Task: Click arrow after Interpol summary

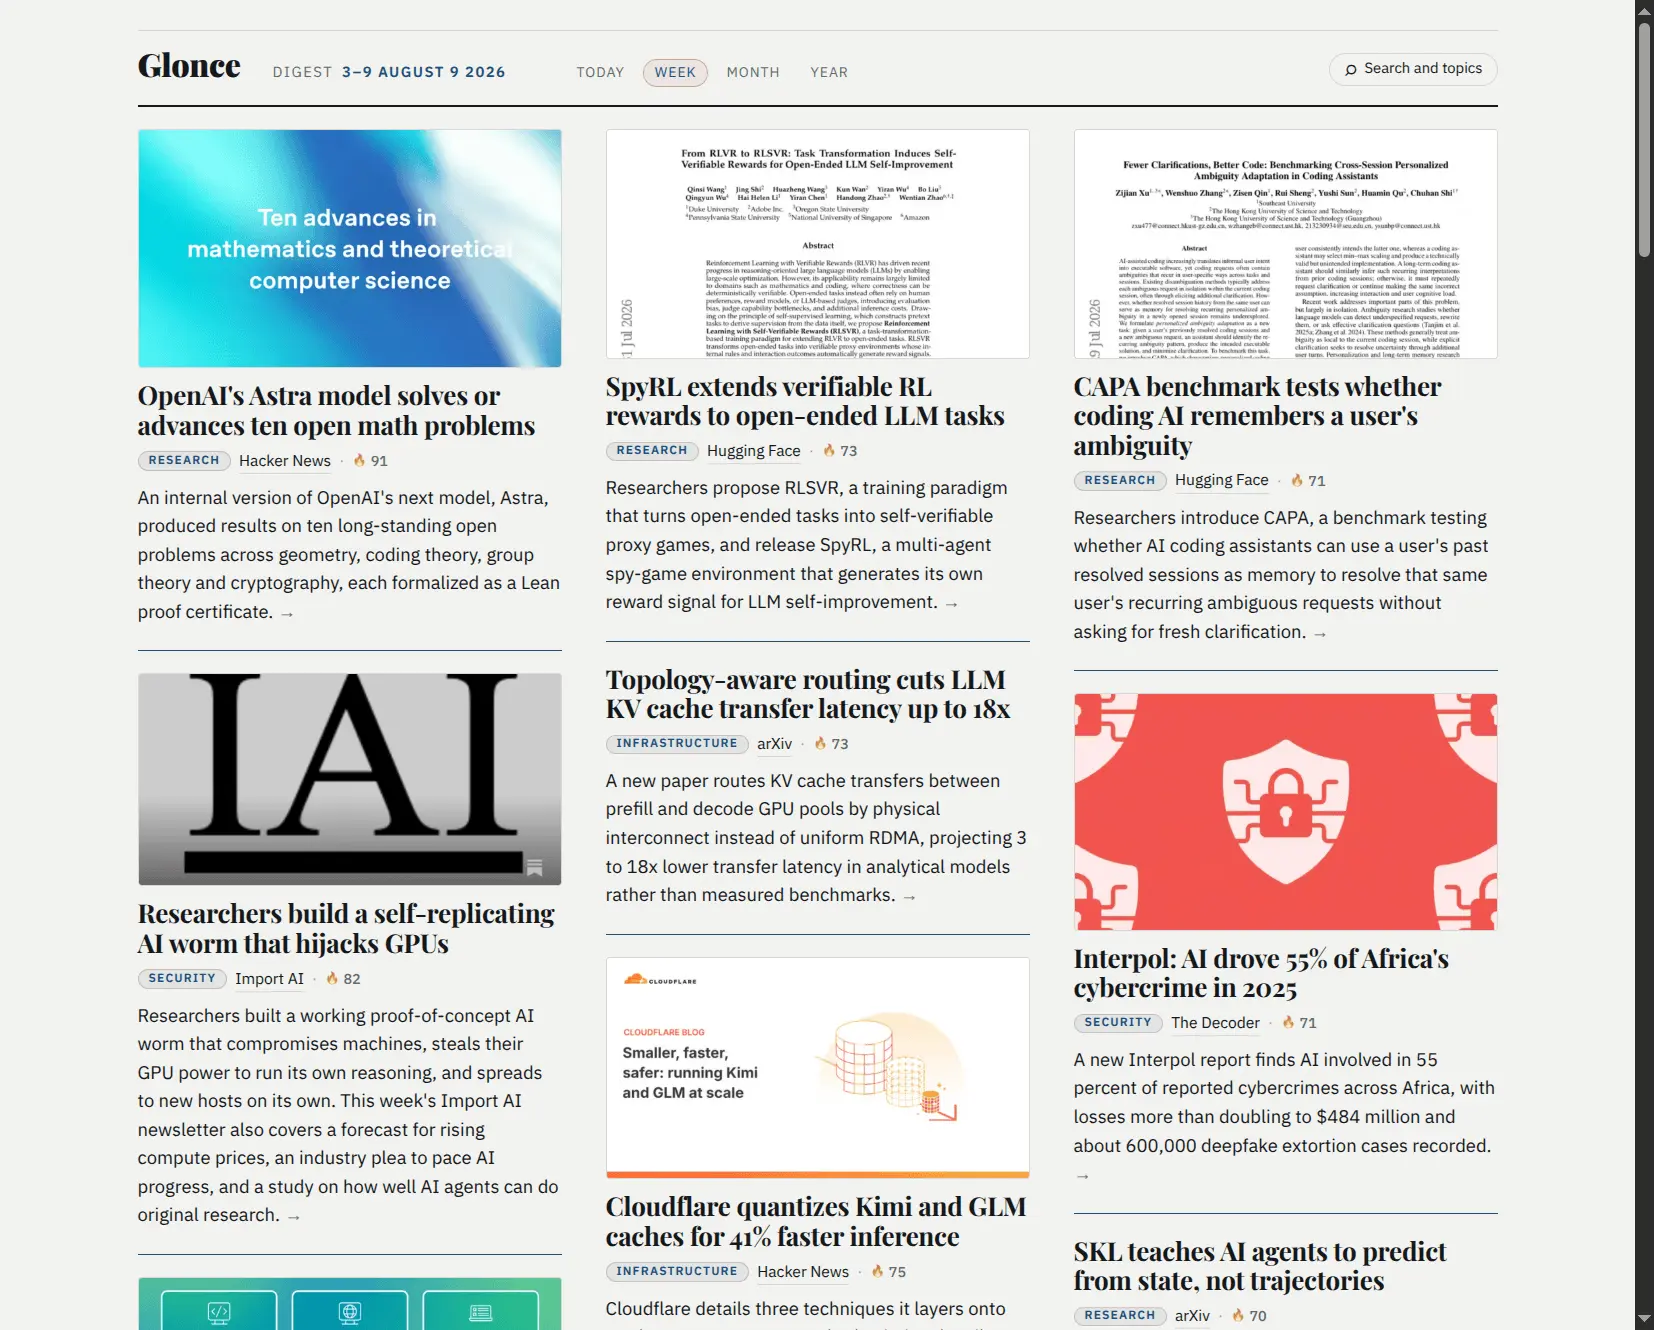Action: pyautogui.click(x=1082, y=1176)
